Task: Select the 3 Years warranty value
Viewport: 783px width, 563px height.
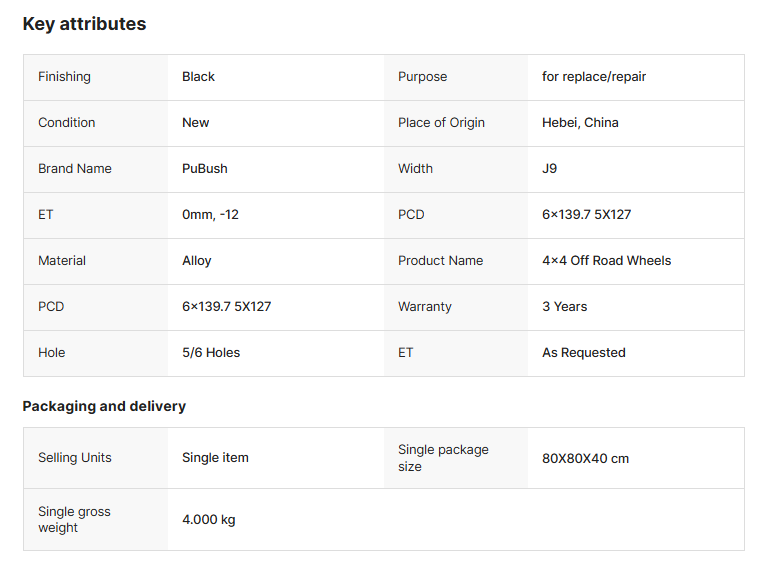Action: click(564, 307)
